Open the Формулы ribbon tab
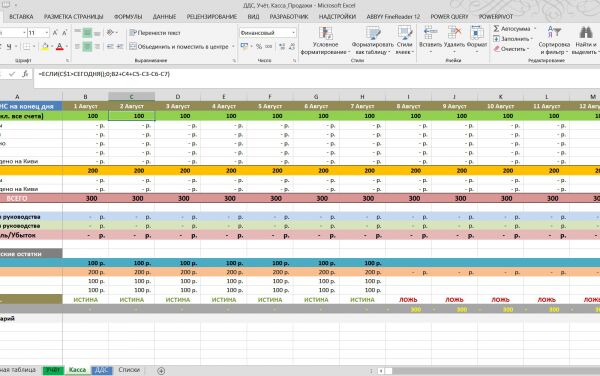This screenshot has width=600, height=376. pyautogui.click(x=128, y=17)
